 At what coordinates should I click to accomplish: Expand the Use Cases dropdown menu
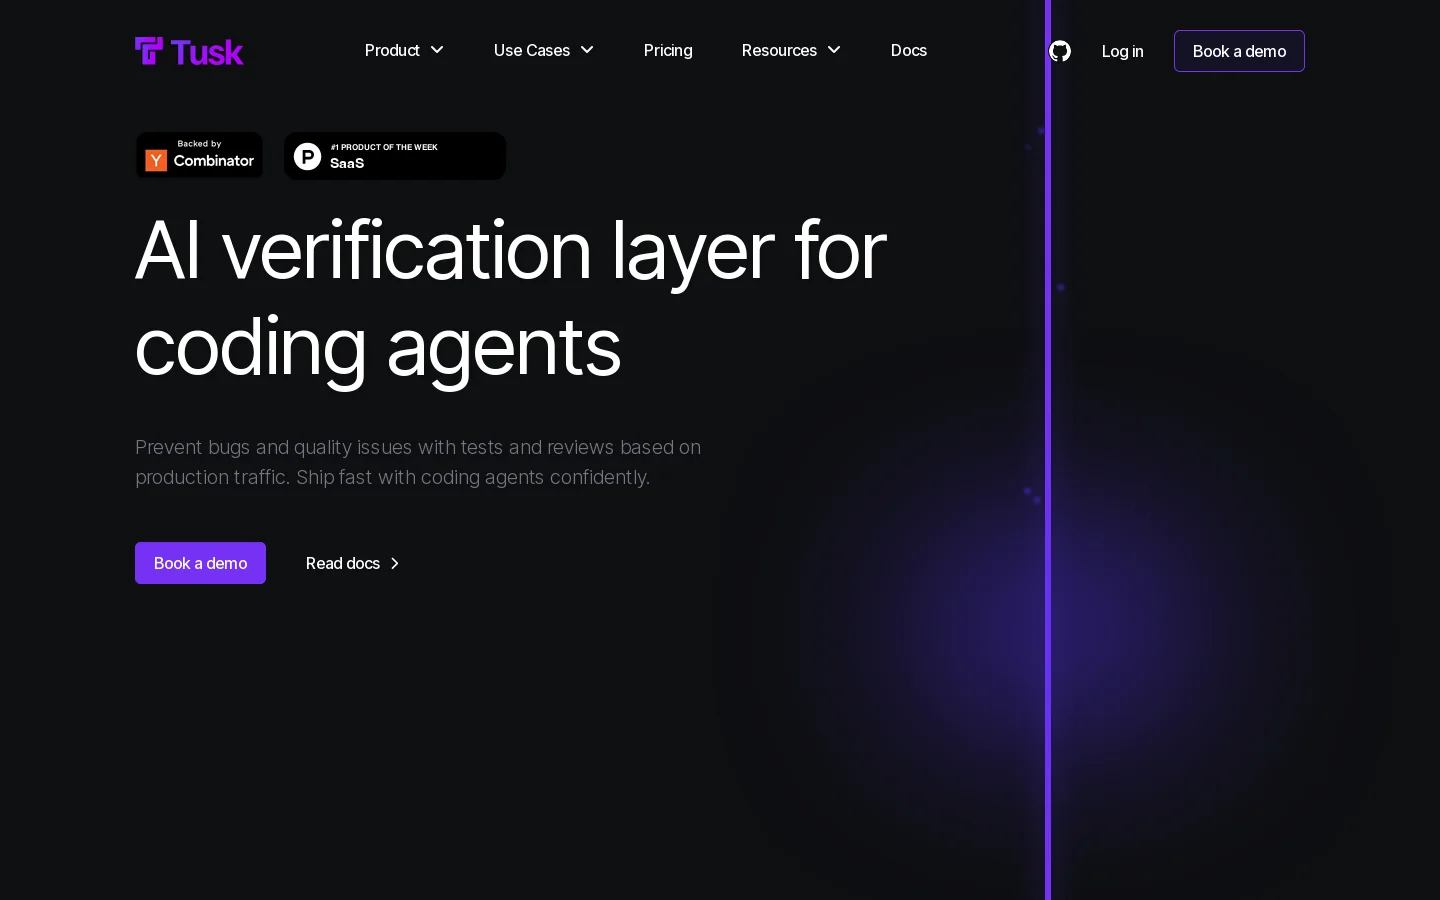(544, 50)
